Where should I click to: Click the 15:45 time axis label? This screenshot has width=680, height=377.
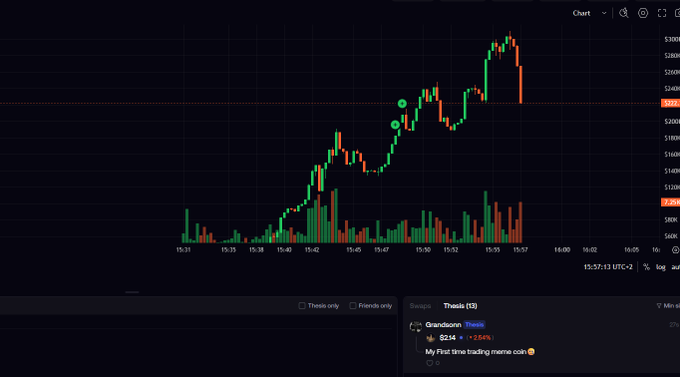click(353, 250)
